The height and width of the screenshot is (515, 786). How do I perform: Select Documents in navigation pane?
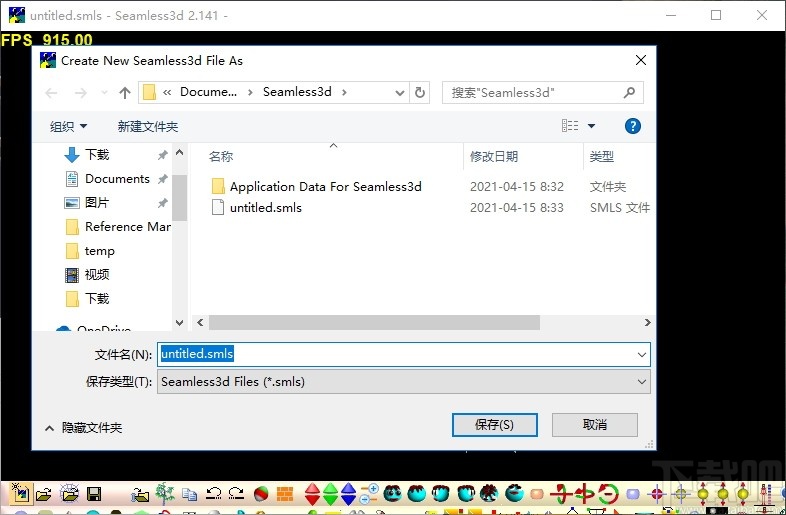pyautogui.click(x=116, y=179)
